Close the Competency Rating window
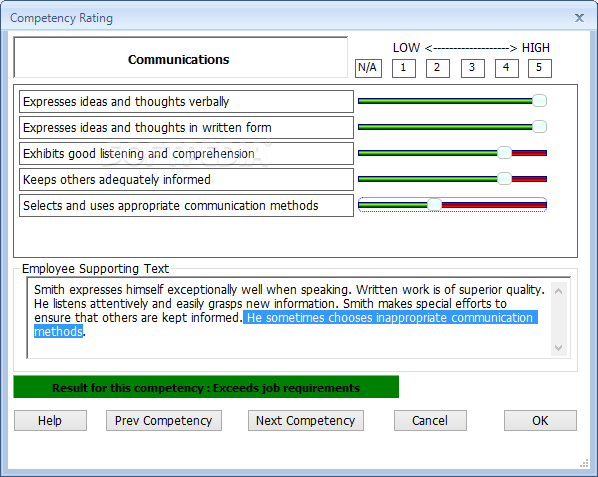The height and width of the screenshot is (477, 598). click(x=579, y=18)
